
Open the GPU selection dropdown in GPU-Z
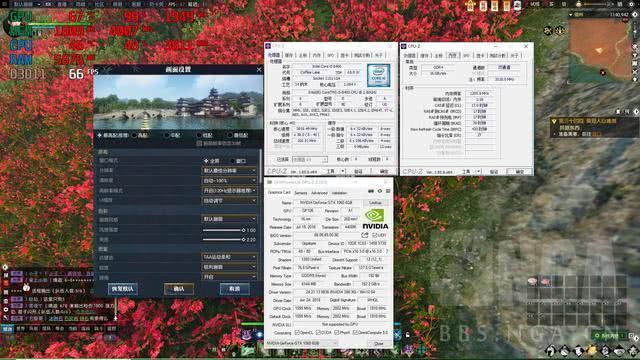pyautogui.click(x=301, y=343)
